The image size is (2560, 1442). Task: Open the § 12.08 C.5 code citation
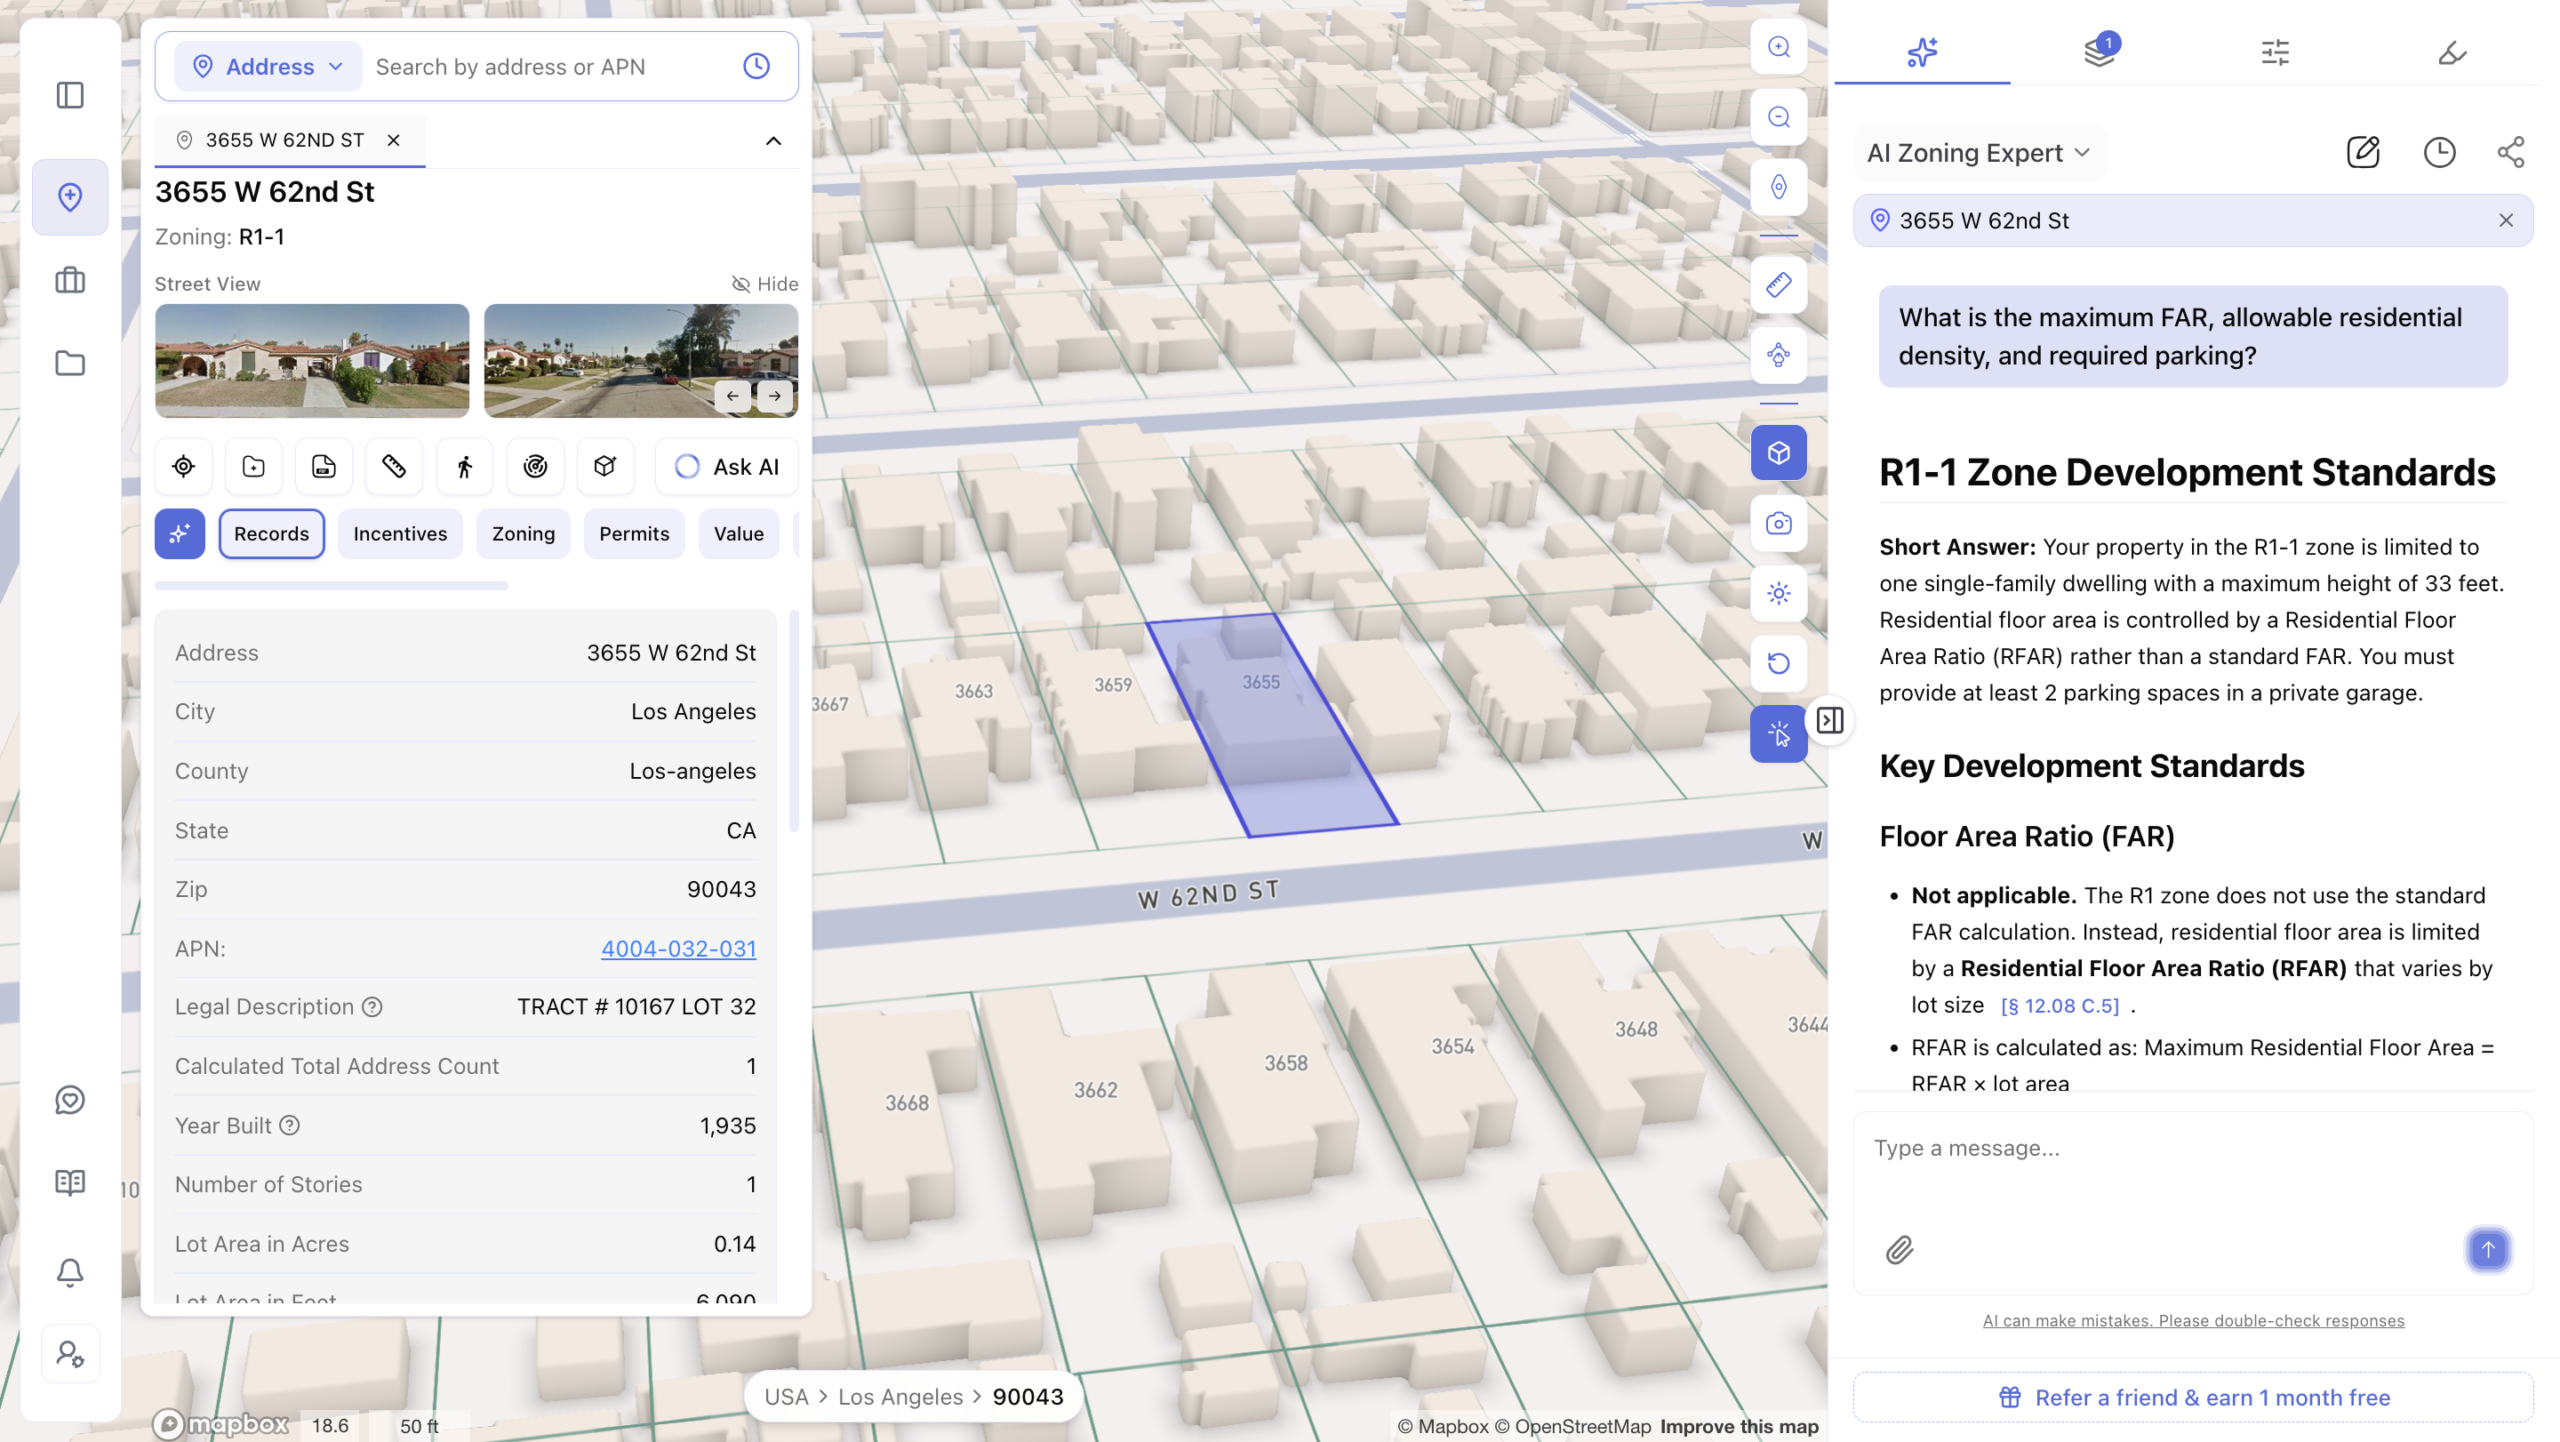point(2059,1006)
